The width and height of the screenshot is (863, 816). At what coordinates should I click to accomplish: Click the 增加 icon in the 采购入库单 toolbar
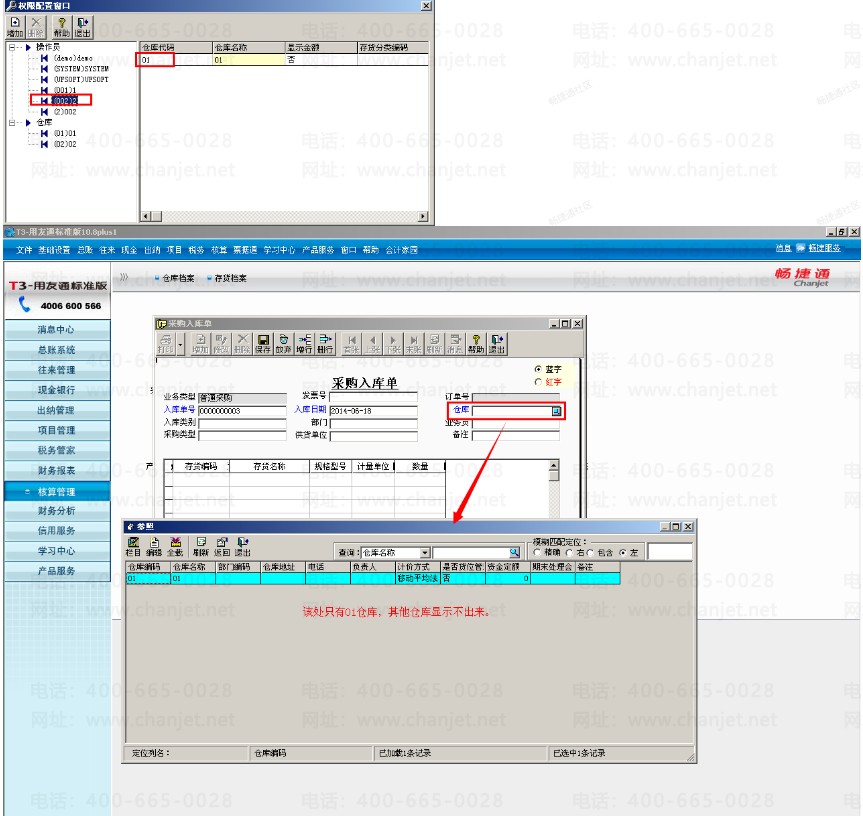200,343
